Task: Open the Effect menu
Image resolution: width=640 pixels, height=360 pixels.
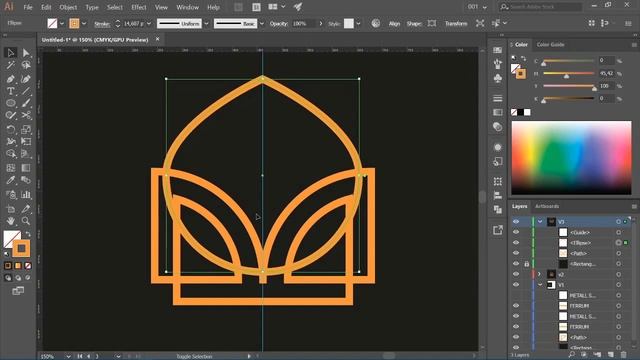Action: (139, 7)
